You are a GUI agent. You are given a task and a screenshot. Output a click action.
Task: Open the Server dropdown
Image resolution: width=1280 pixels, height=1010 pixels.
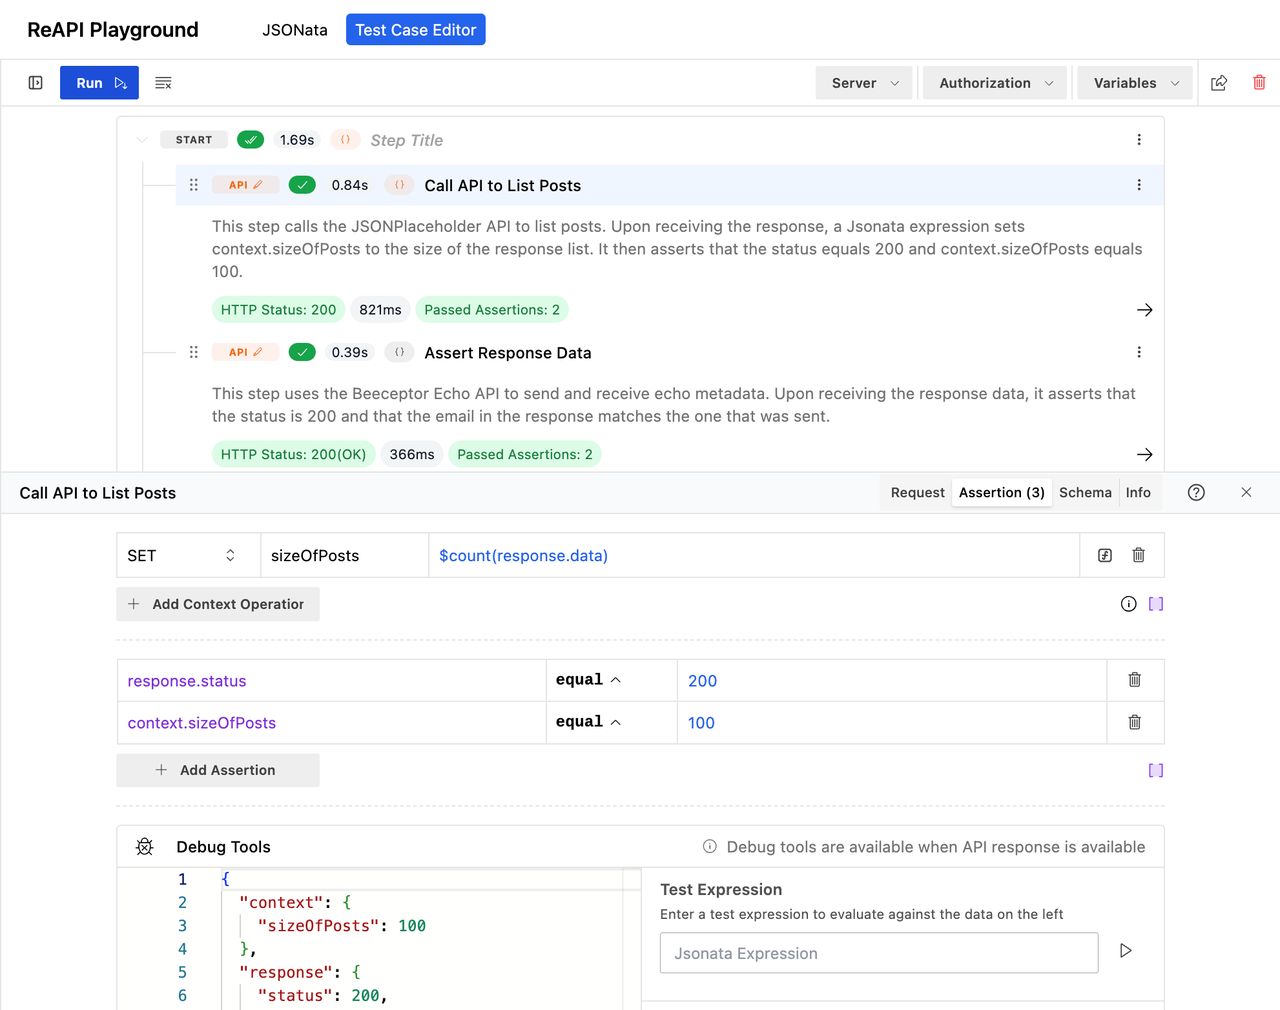(x=864, y=83)
